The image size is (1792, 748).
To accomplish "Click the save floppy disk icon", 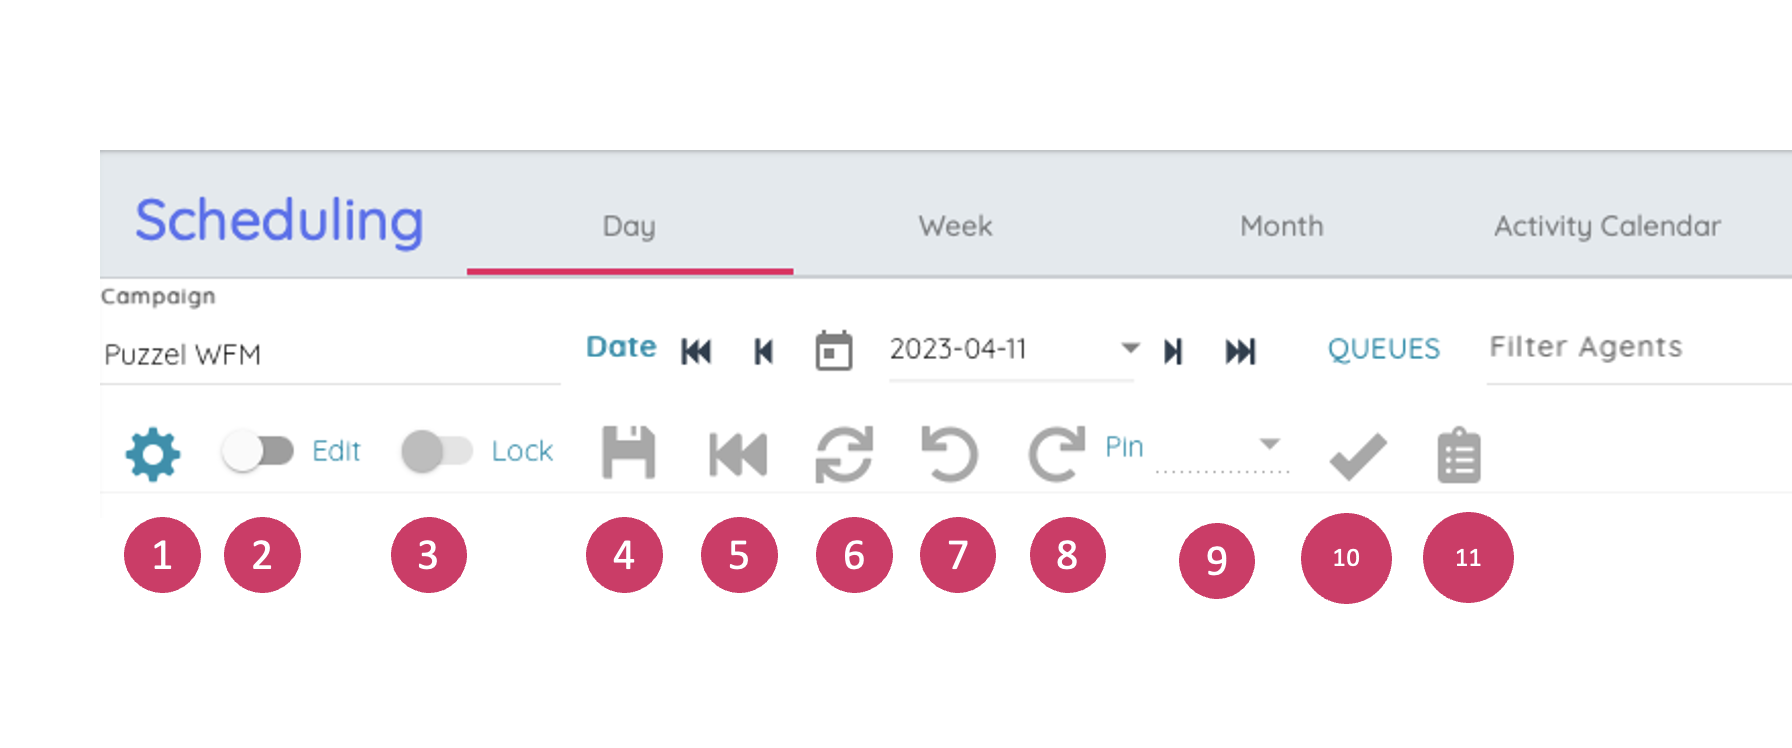I will coord(628,453).
